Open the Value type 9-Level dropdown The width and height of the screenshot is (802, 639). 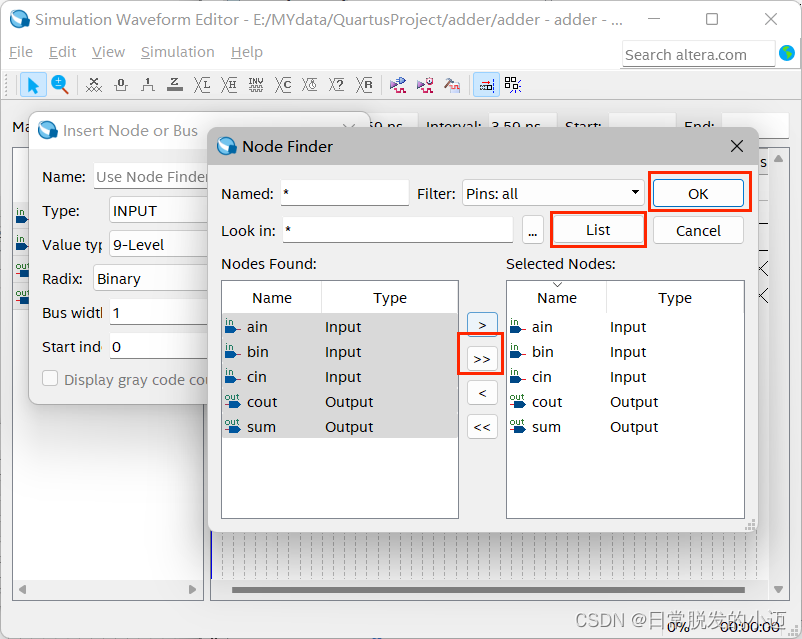(x=159, y=245)
